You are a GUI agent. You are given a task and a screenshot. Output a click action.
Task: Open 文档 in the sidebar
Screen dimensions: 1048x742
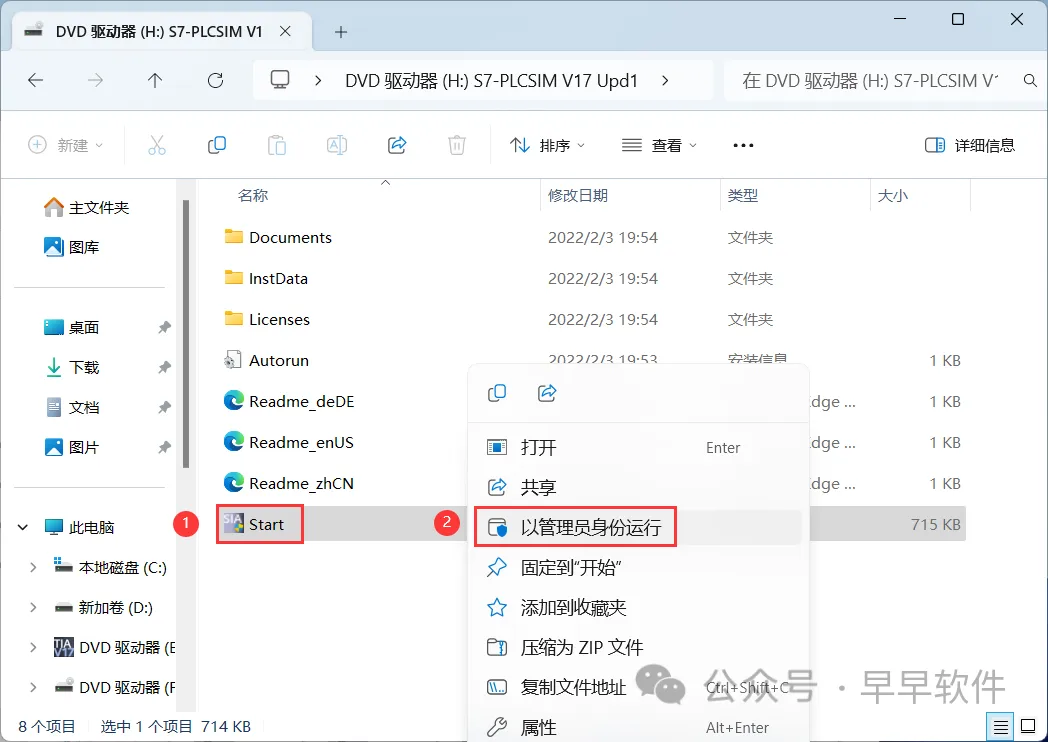tap(72, 407)
